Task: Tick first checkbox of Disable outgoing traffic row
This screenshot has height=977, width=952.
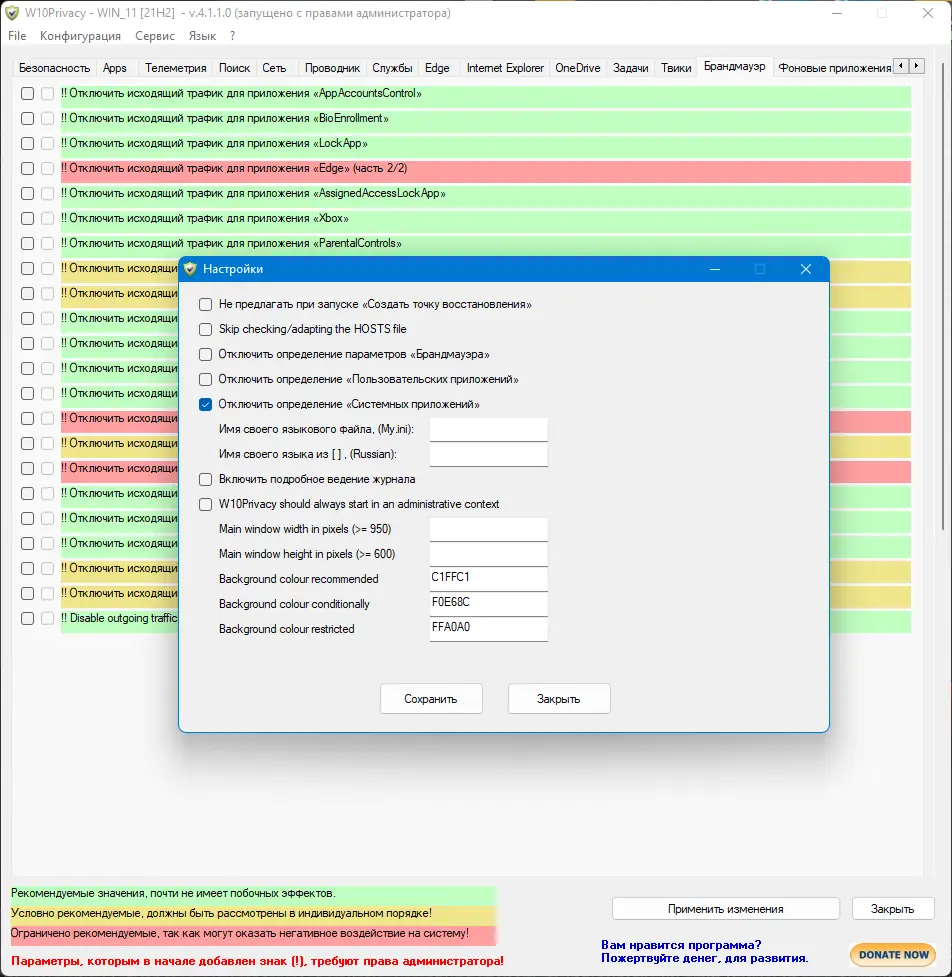Action: [27, 619]
